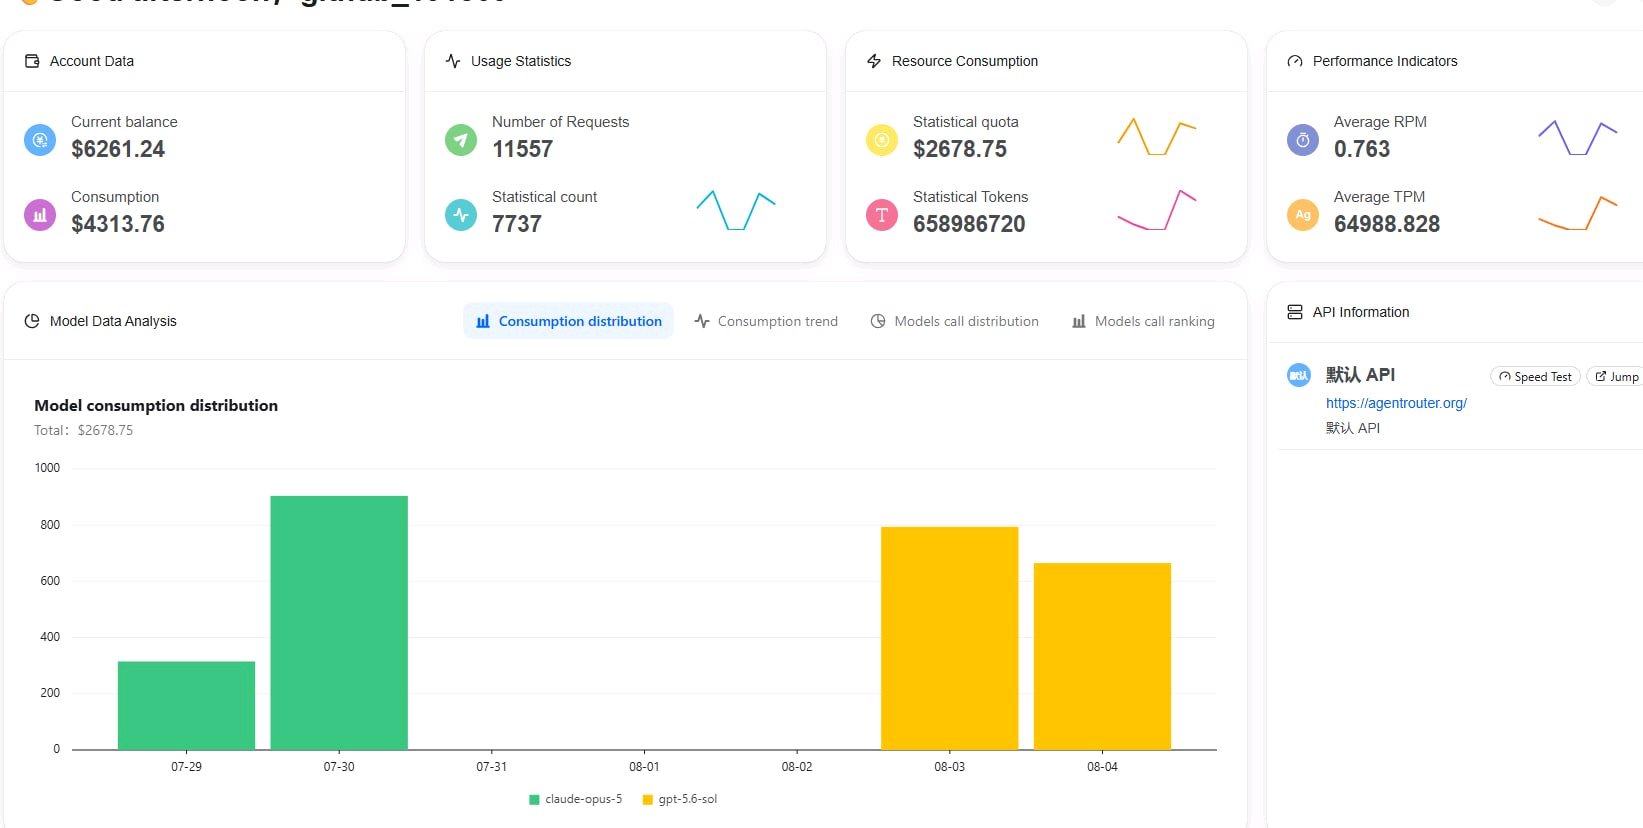
Task: Switch to the Consumption trend tab
Action: pos(766,321)
